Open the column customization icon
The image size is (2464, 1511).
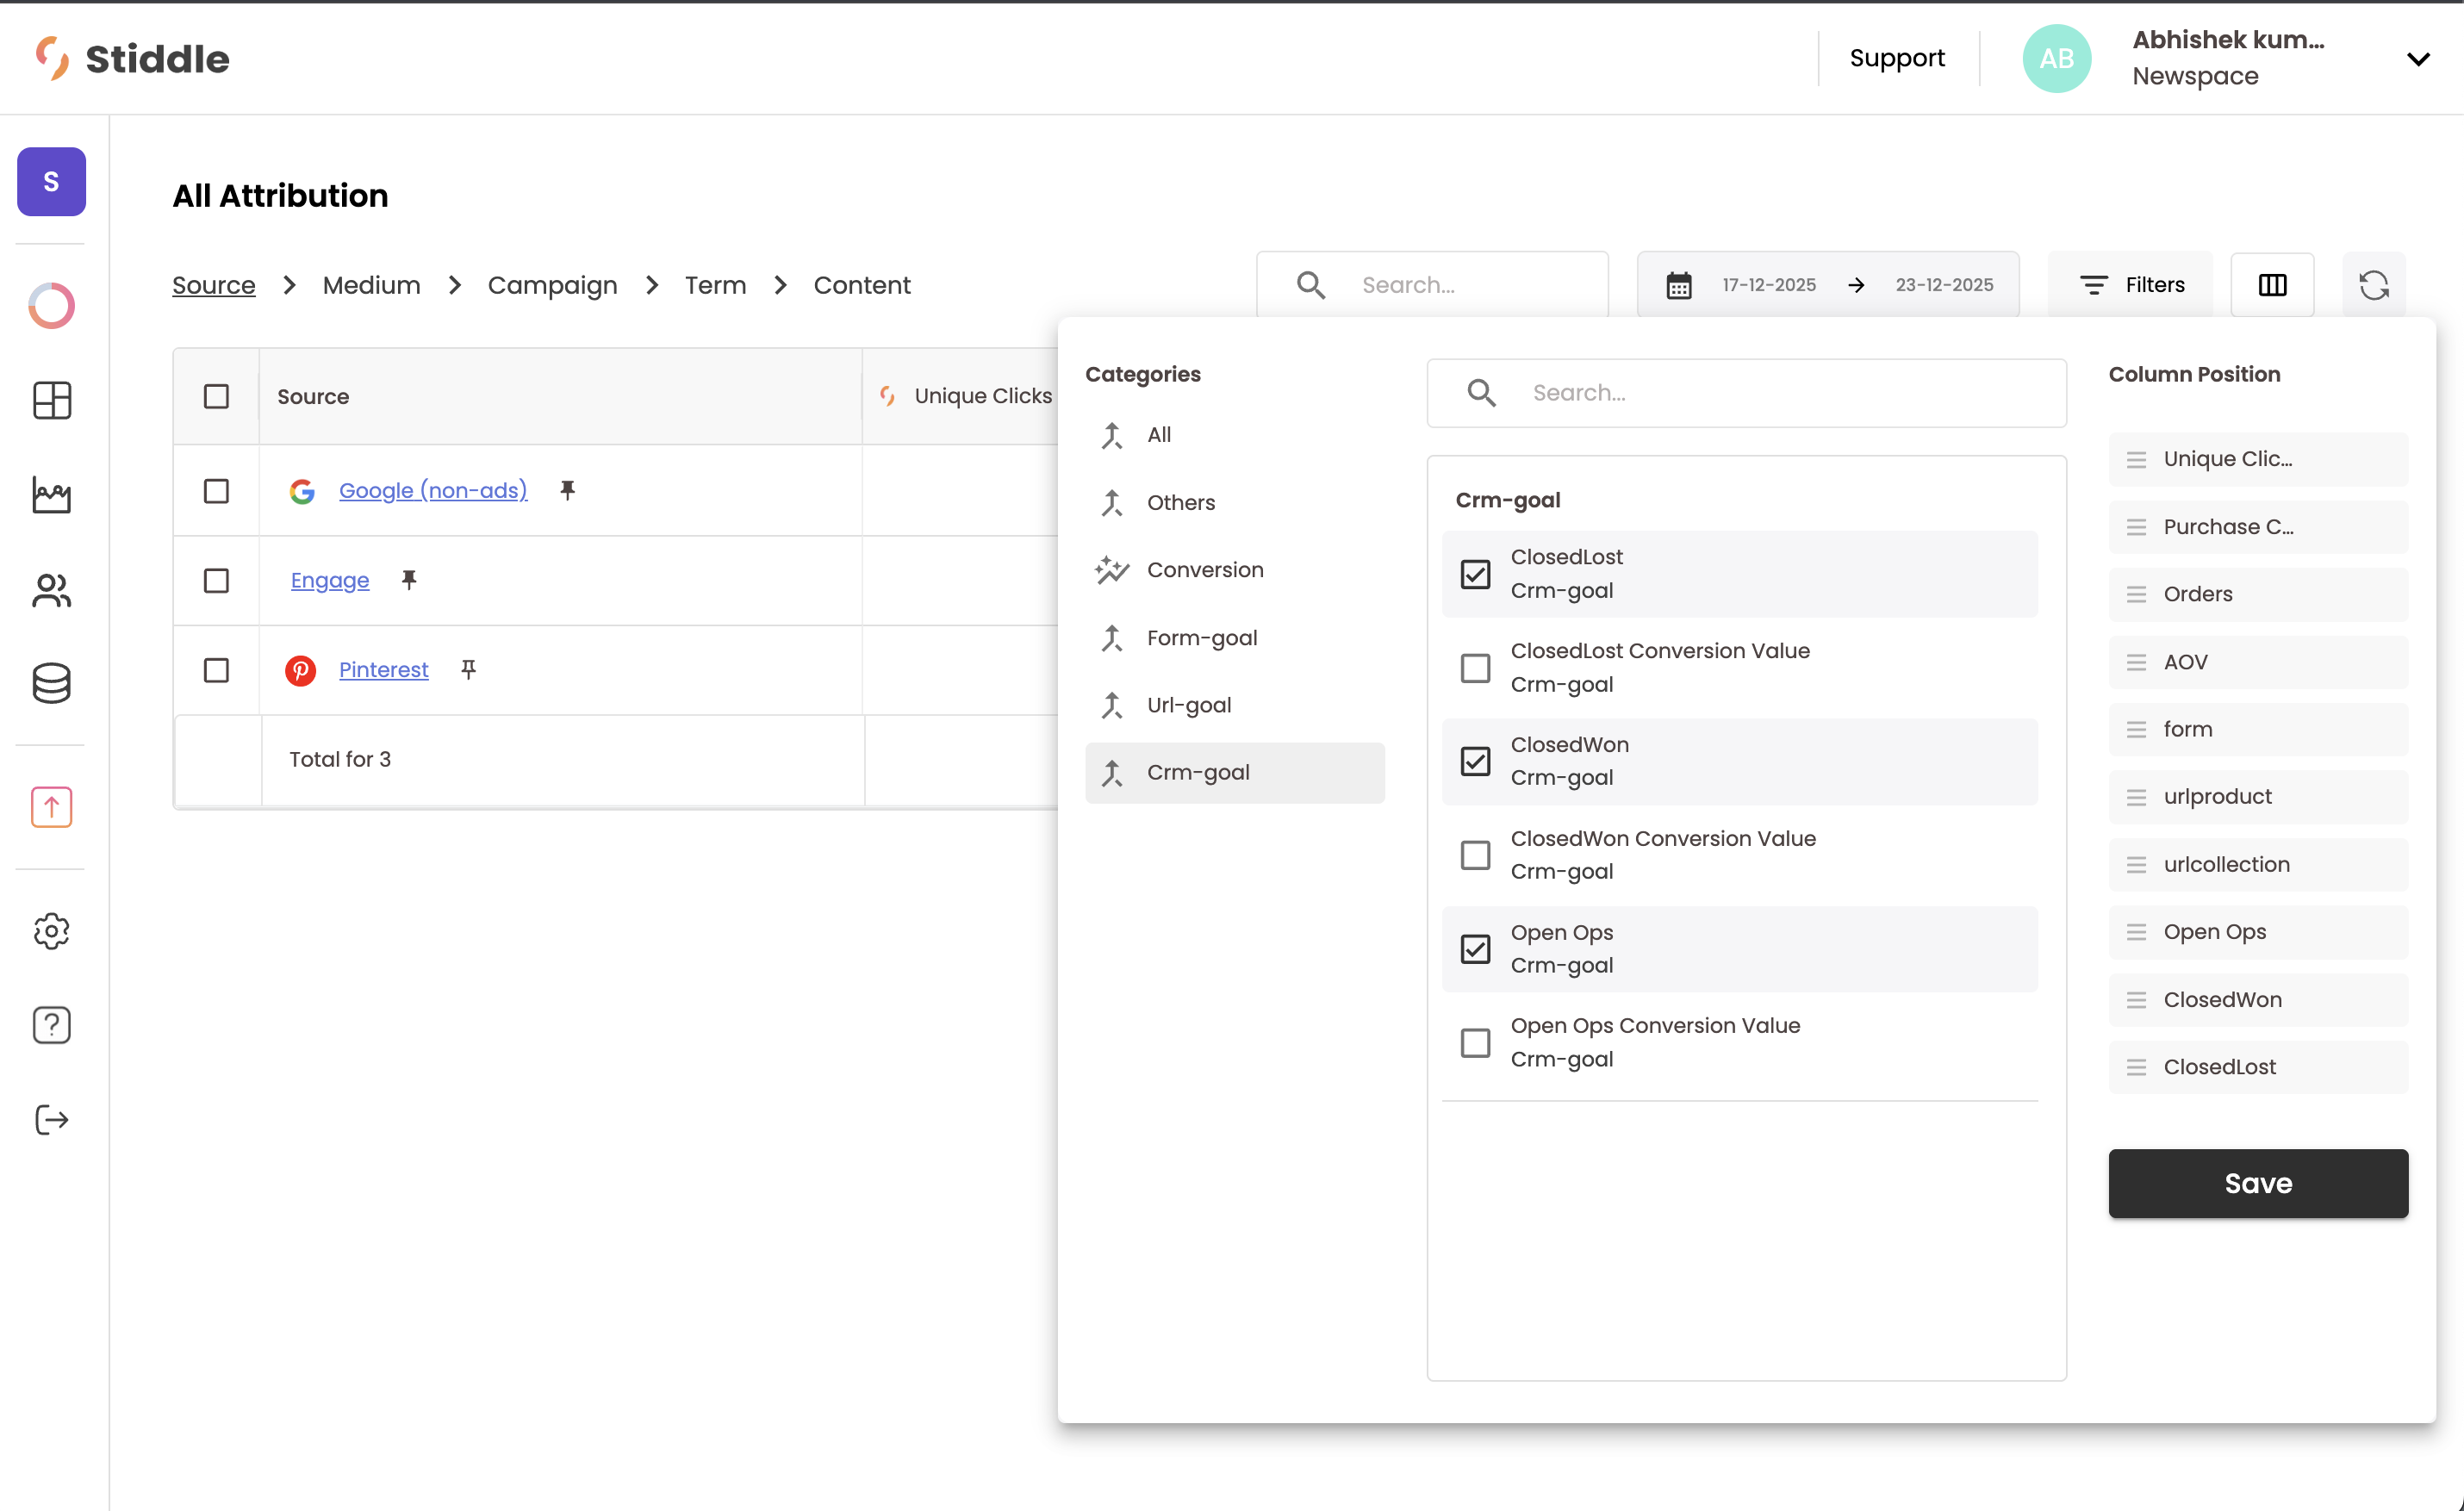point(2272,285)
